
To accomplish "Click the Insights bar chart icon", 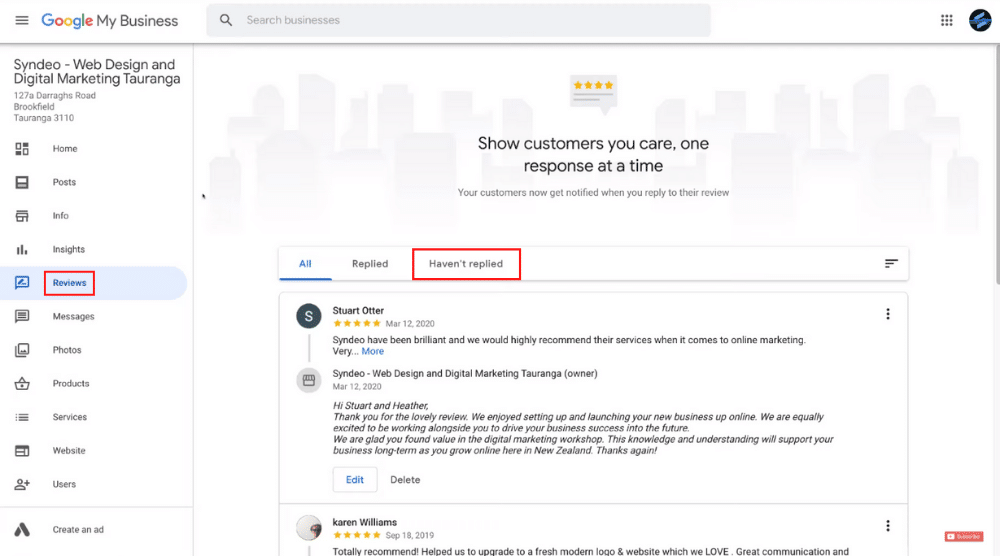I will click(22, 249).
